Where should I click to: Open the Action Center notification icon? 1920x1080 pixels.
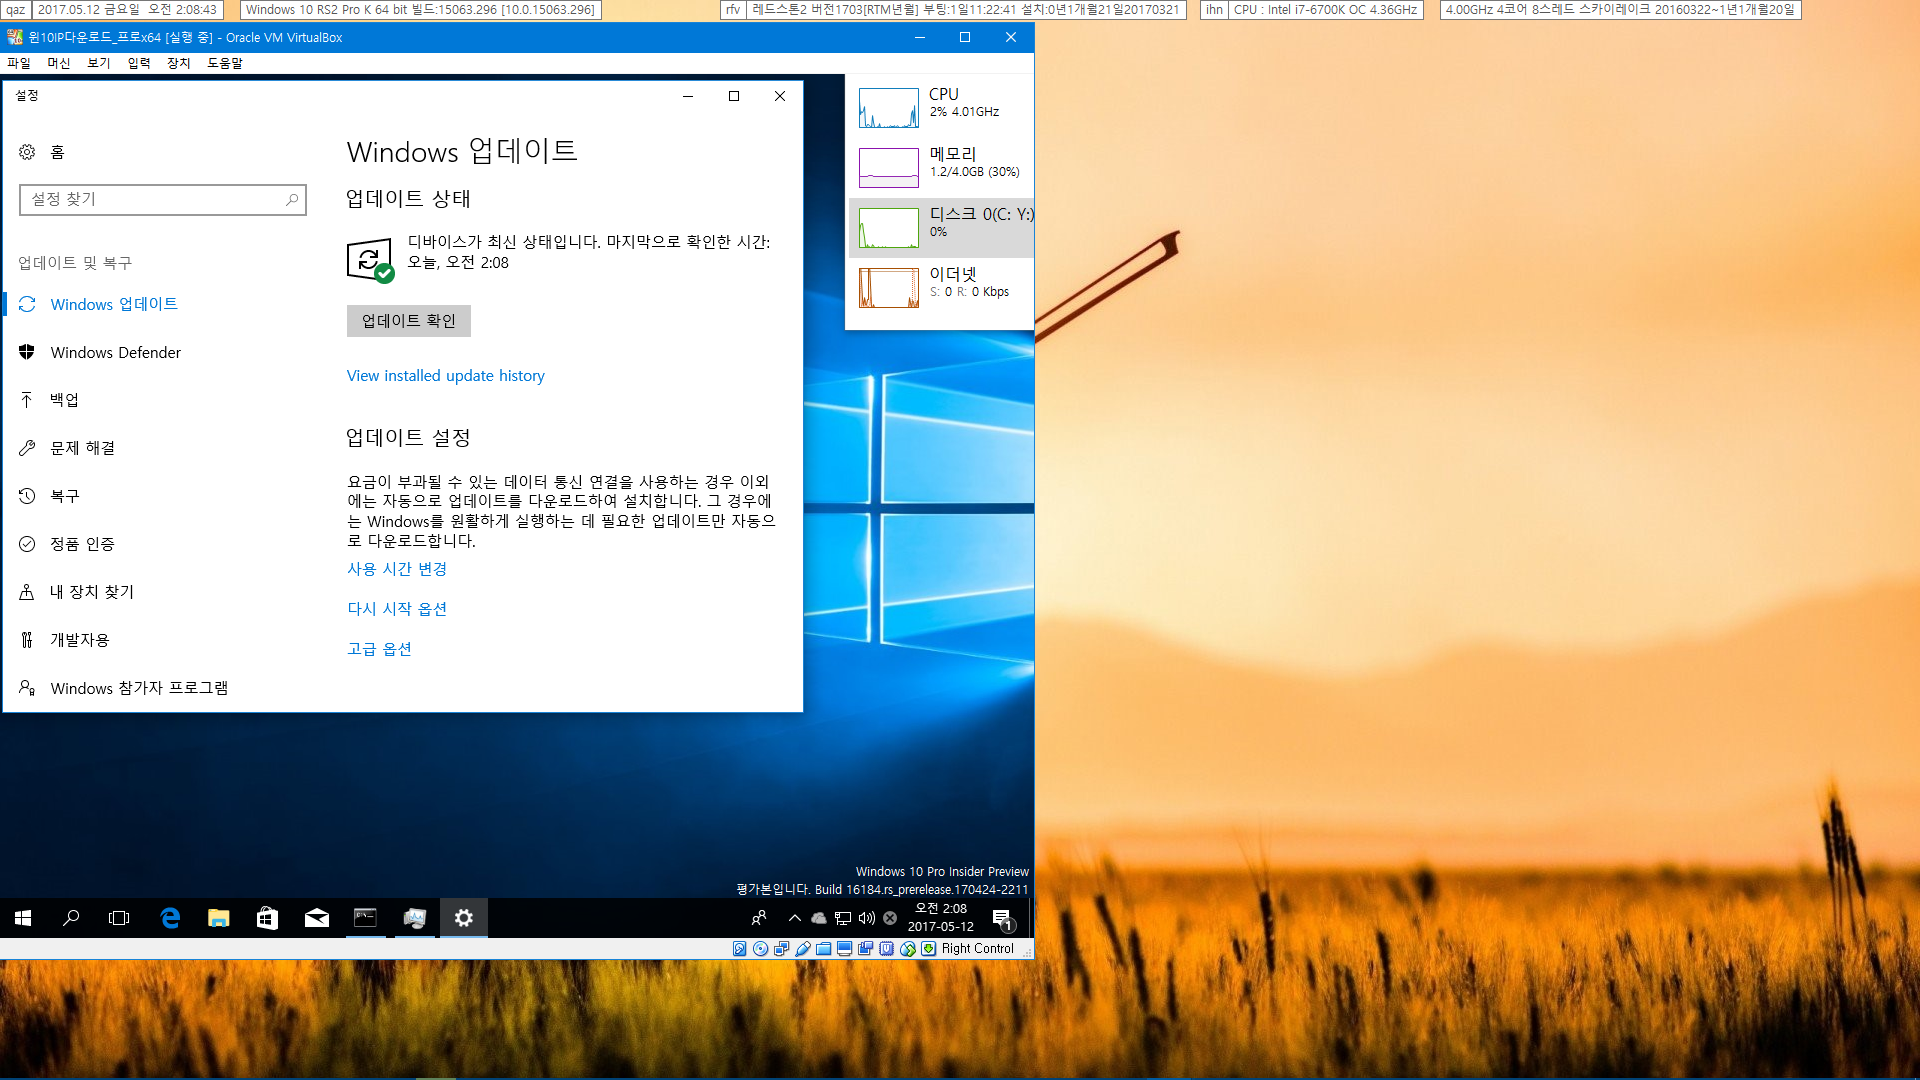(1003, 918)
